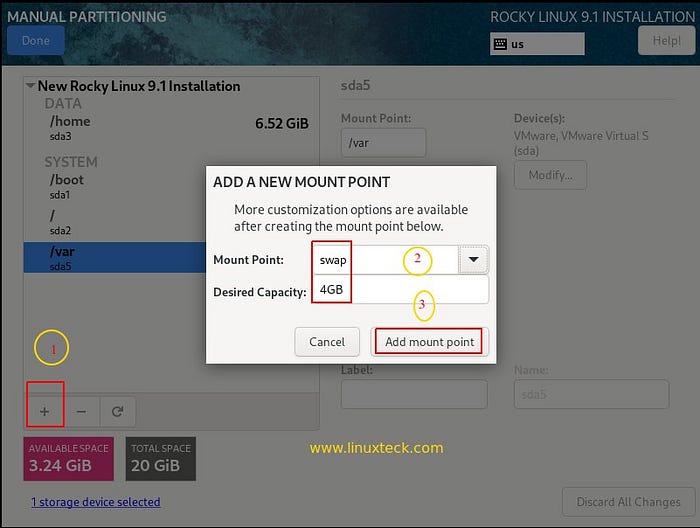
Task: Click the SYSTEM section heading
Action: click(71, 162)
